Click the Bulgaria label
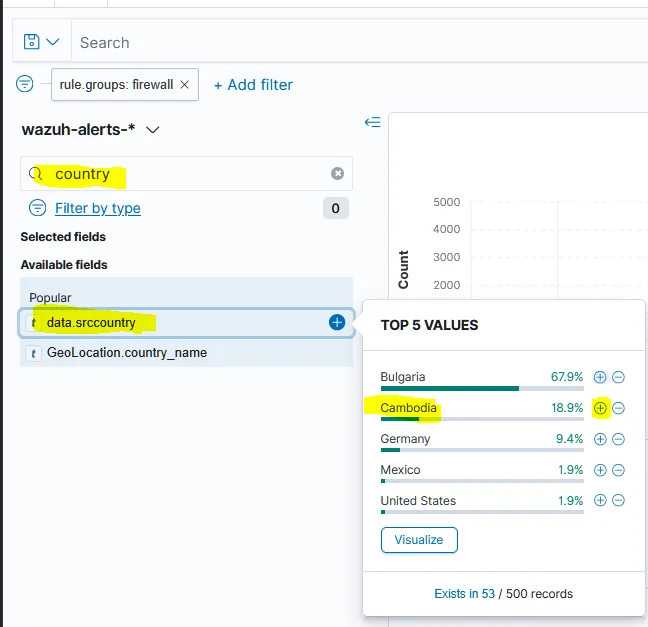 click(403, 377)
